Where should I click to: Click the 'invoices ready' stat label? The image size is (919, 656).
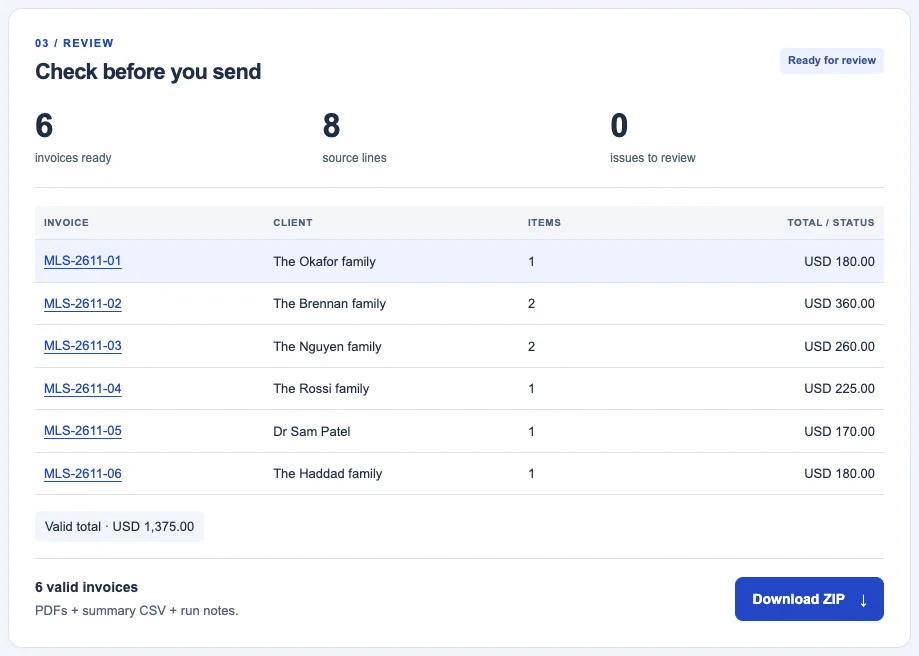73,158
